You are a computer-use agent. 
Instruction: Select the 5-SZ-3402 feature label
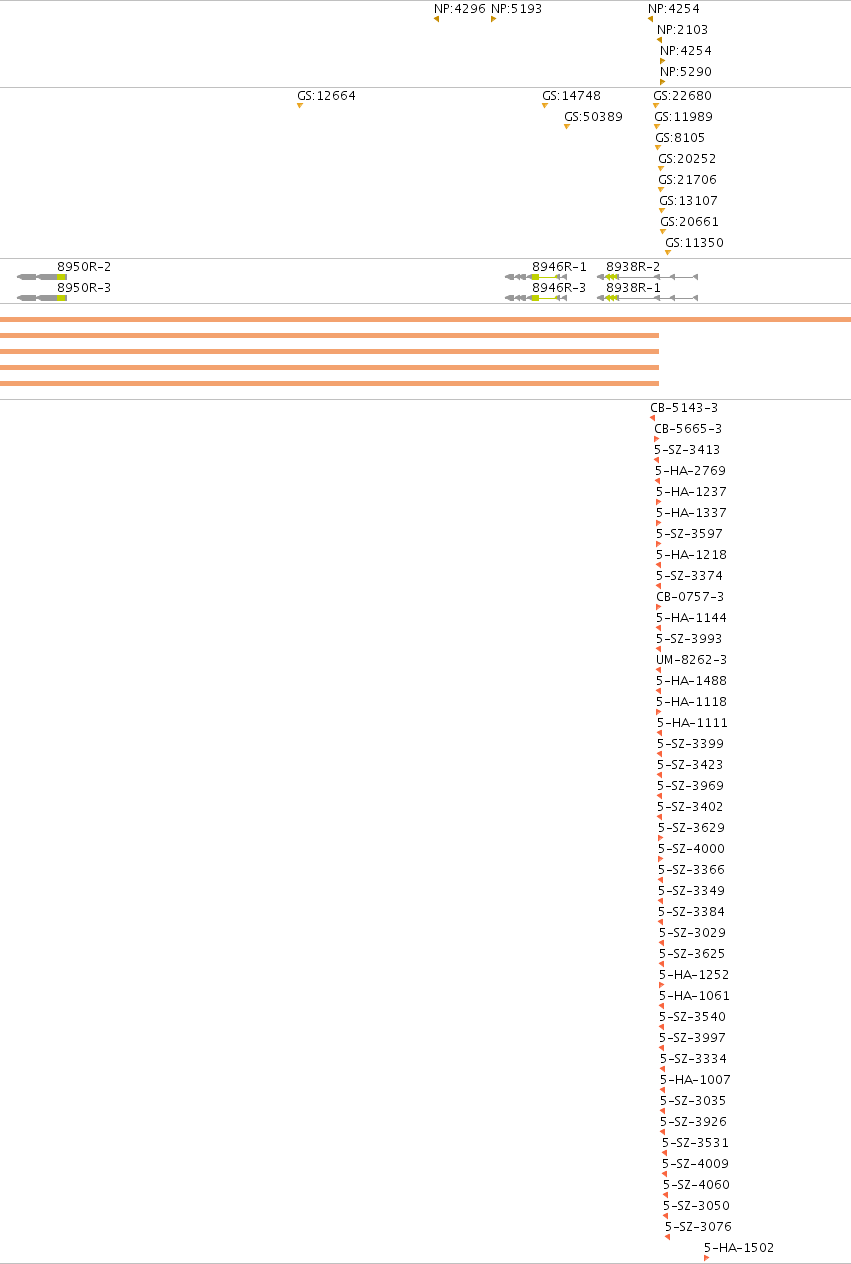(x=690, y=807)
